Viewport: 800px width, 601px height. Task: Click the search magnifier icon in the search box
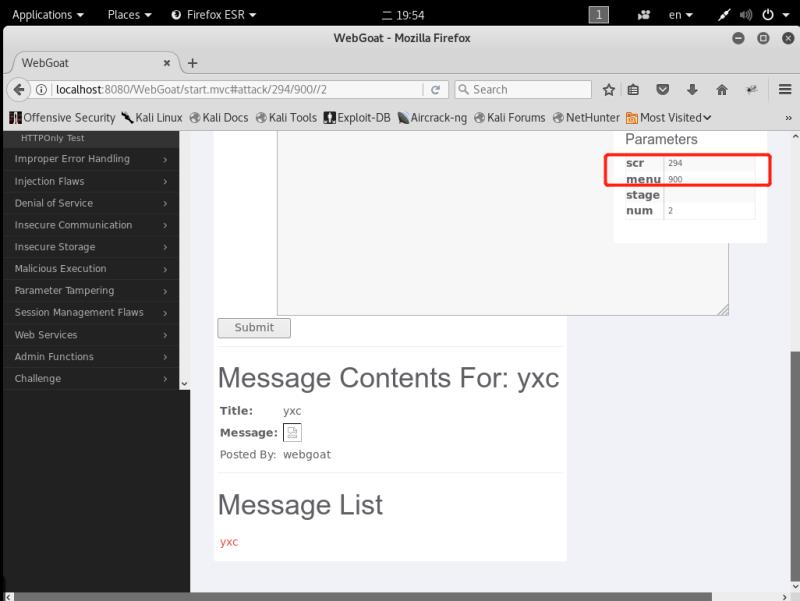[x=463, y=90]
